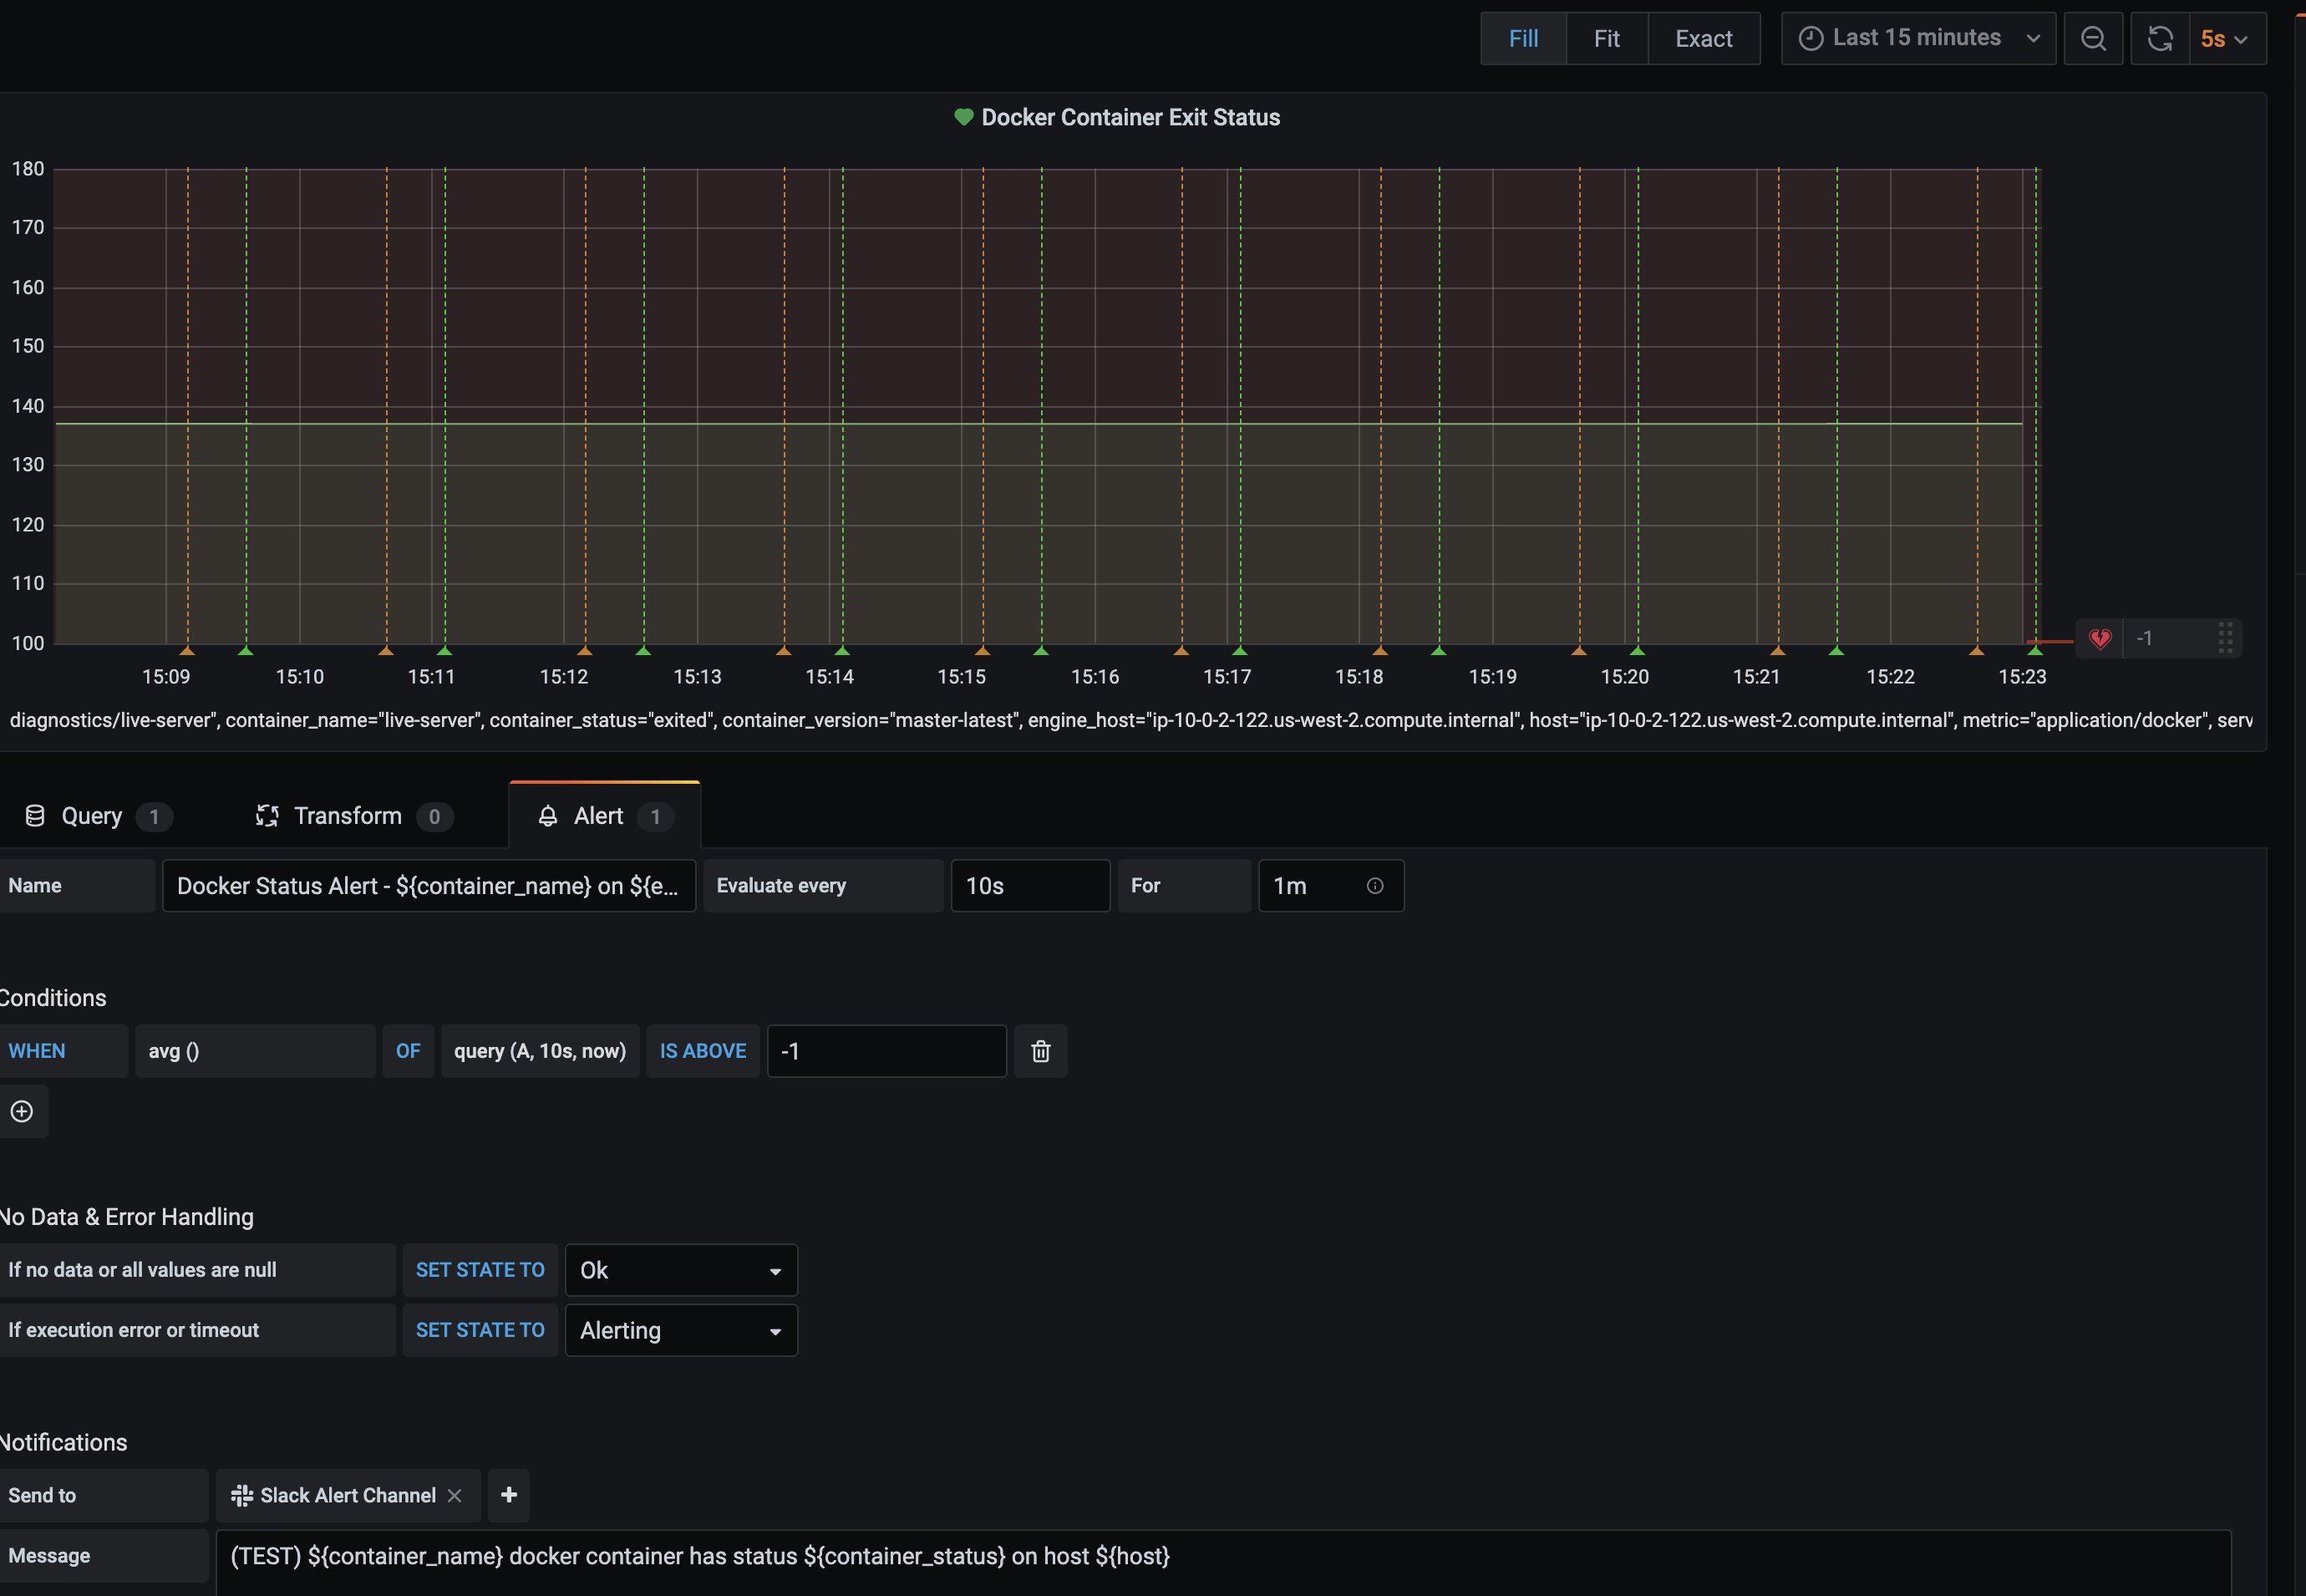Click the query (A, 10s, now) parameters
The image size is (2306, 1596).
pos(540,1051)
